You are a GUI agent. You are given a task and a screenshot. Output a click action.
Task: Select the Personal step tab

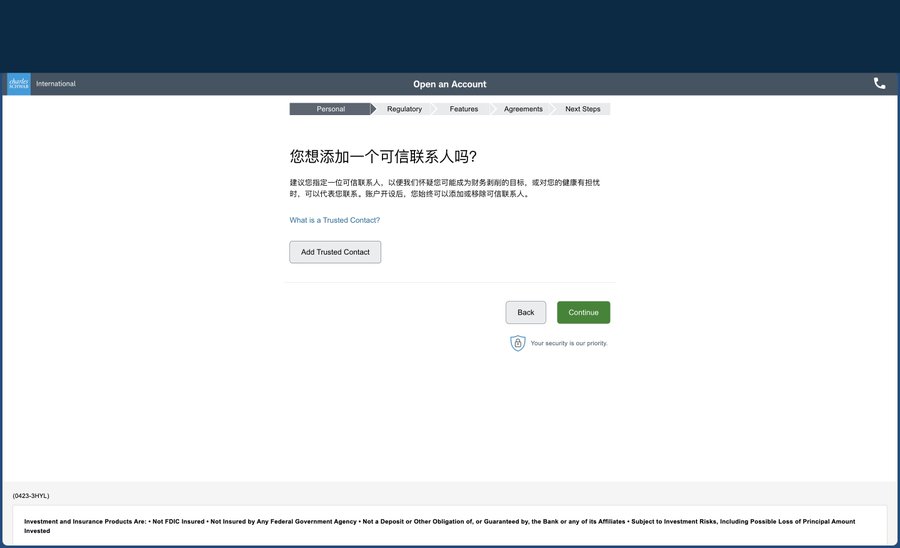[331, 109]
